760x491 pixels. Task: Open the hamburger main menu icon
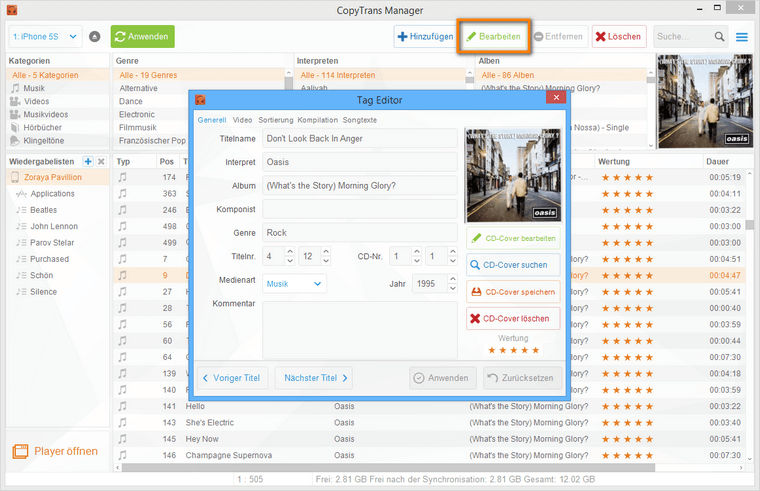[742, 37]
